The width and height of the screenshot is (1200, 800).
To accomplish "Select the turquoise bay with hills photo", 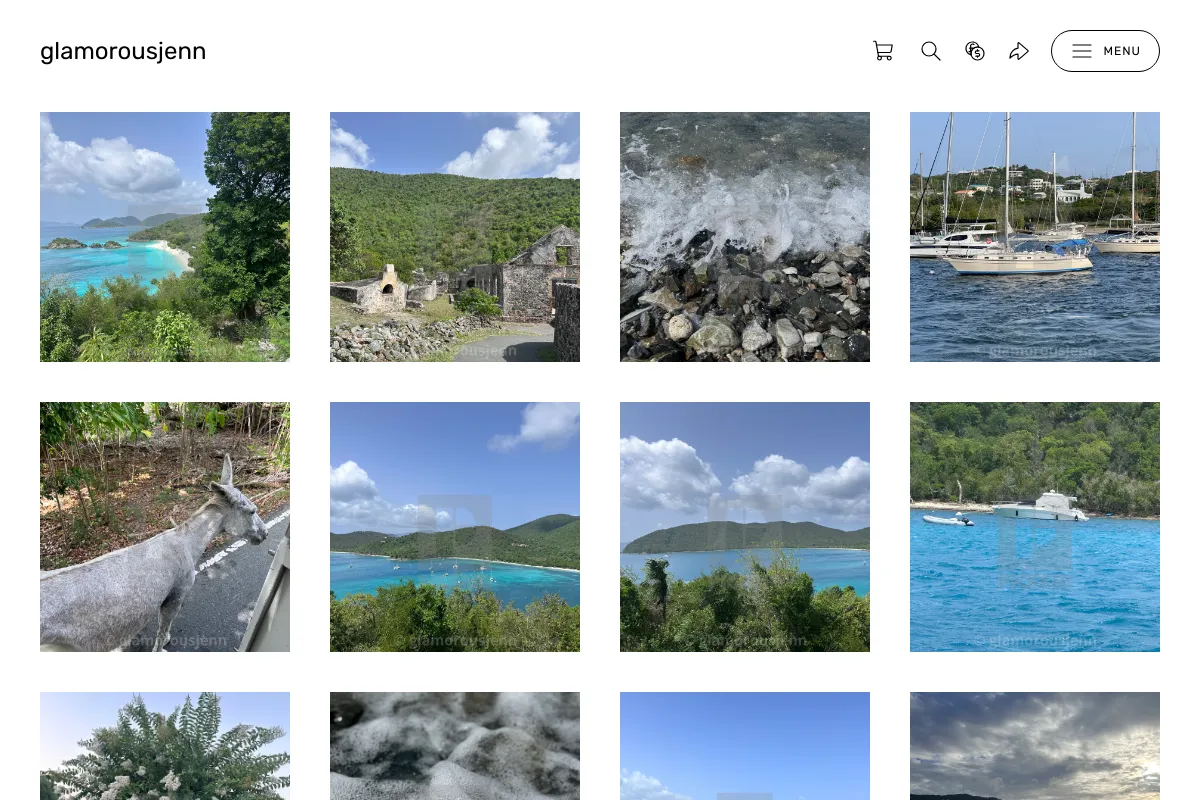I will pos(455,527).
